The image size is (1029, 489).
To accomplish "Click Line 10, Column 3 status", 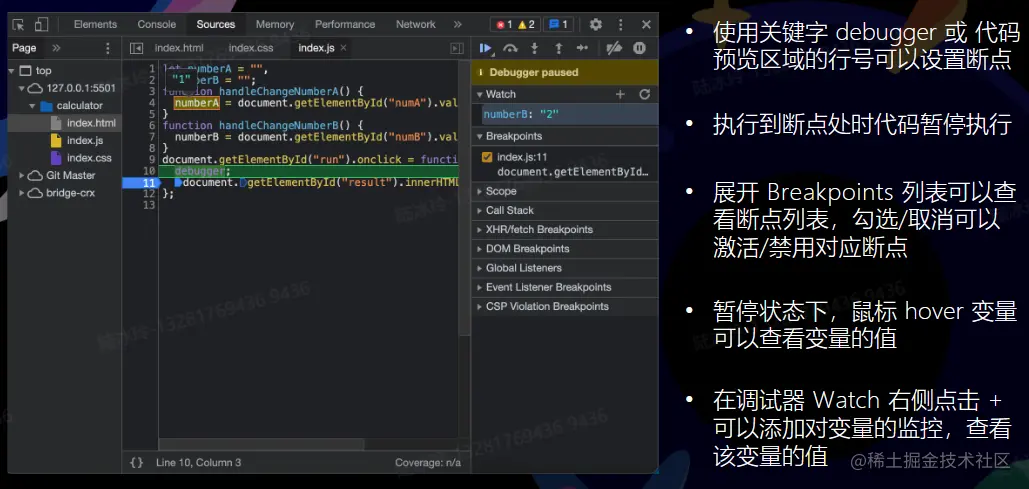I will (198, 462).
